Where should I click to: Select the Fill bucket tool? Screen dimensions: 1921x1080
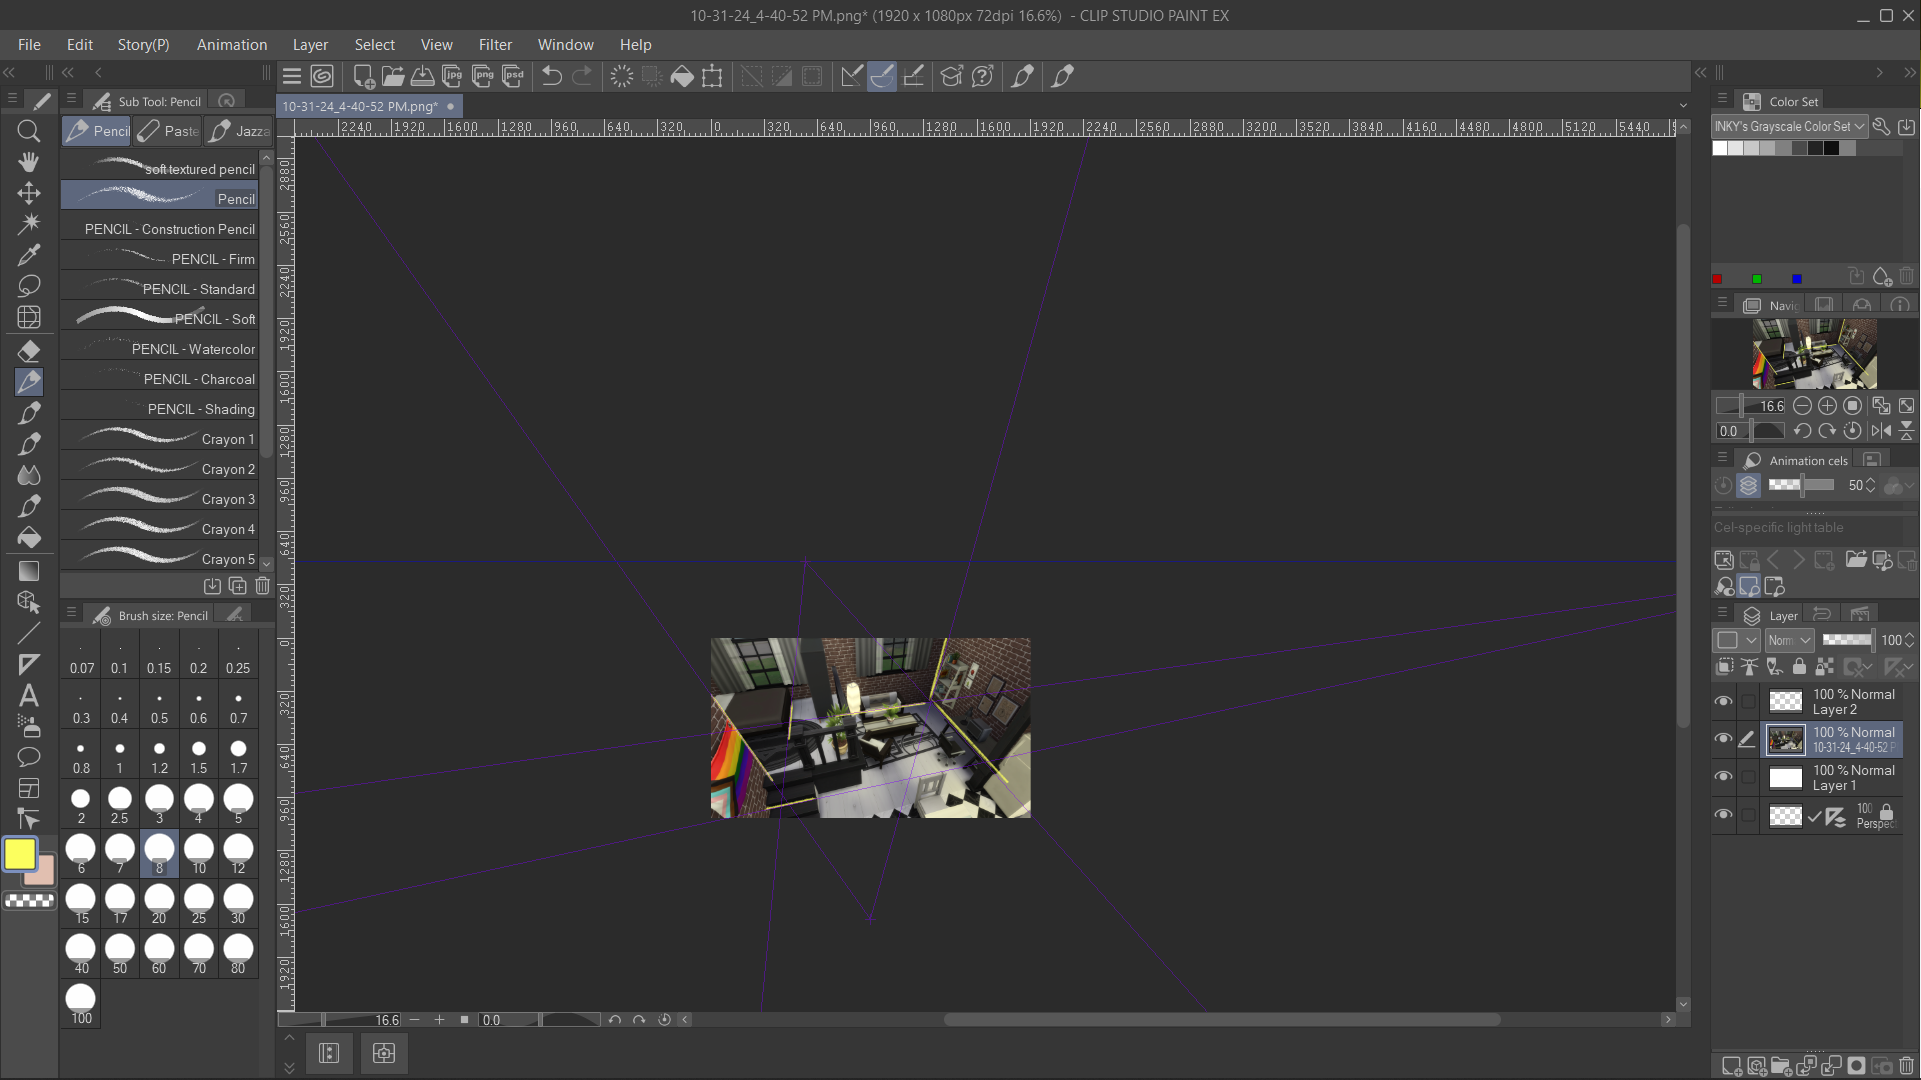28,537
